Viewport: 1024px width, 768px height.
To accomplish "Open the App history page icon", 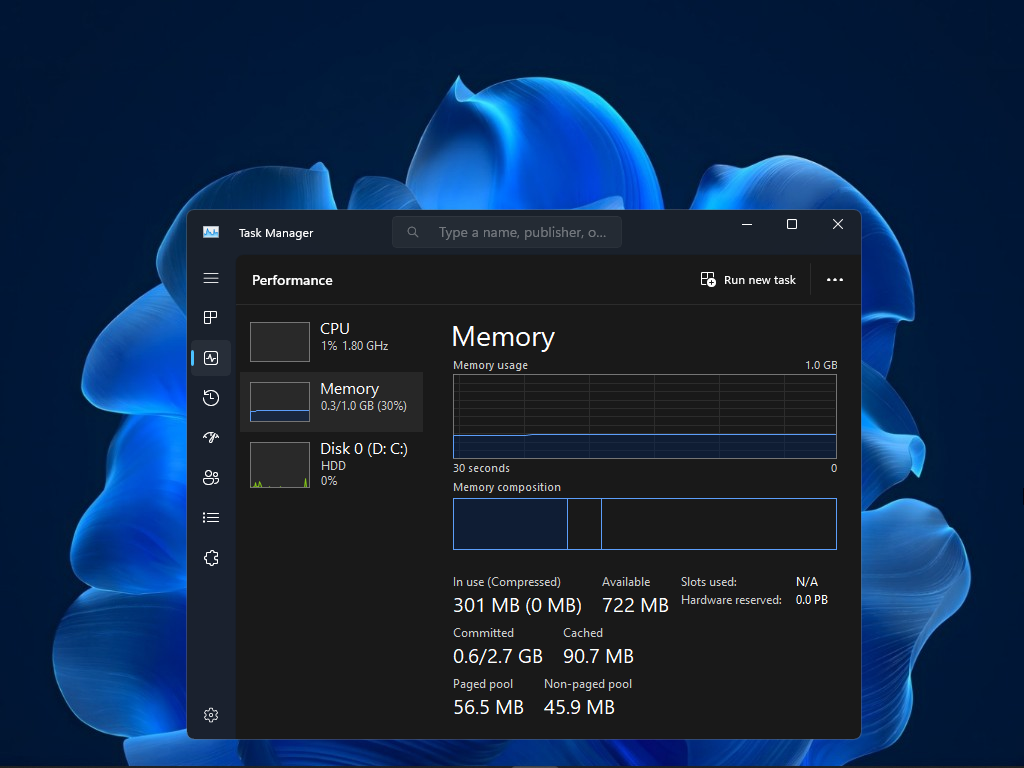I will pos(211,398).
